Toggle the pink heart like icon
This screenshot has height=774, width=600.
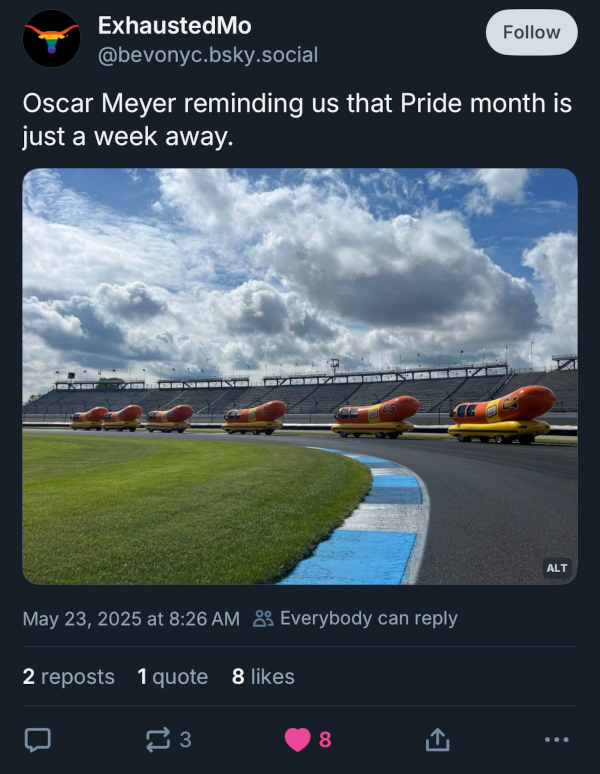[x=297, y=739]
